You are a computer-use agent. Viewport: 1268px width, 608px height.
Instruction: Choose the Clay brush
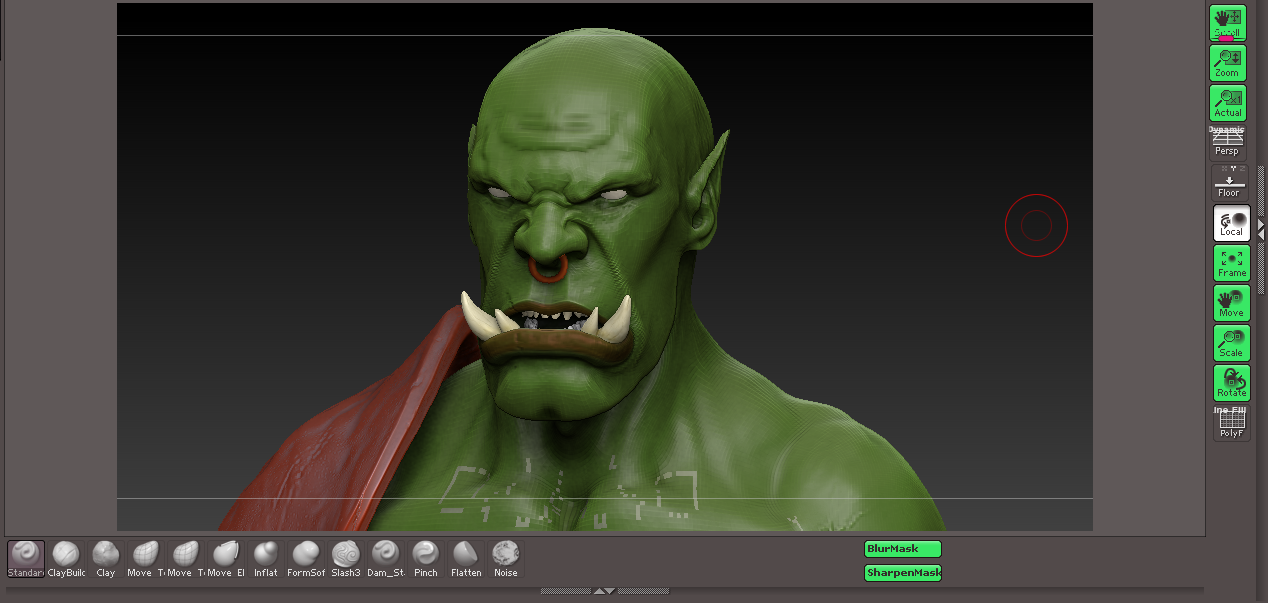(106, 559)
